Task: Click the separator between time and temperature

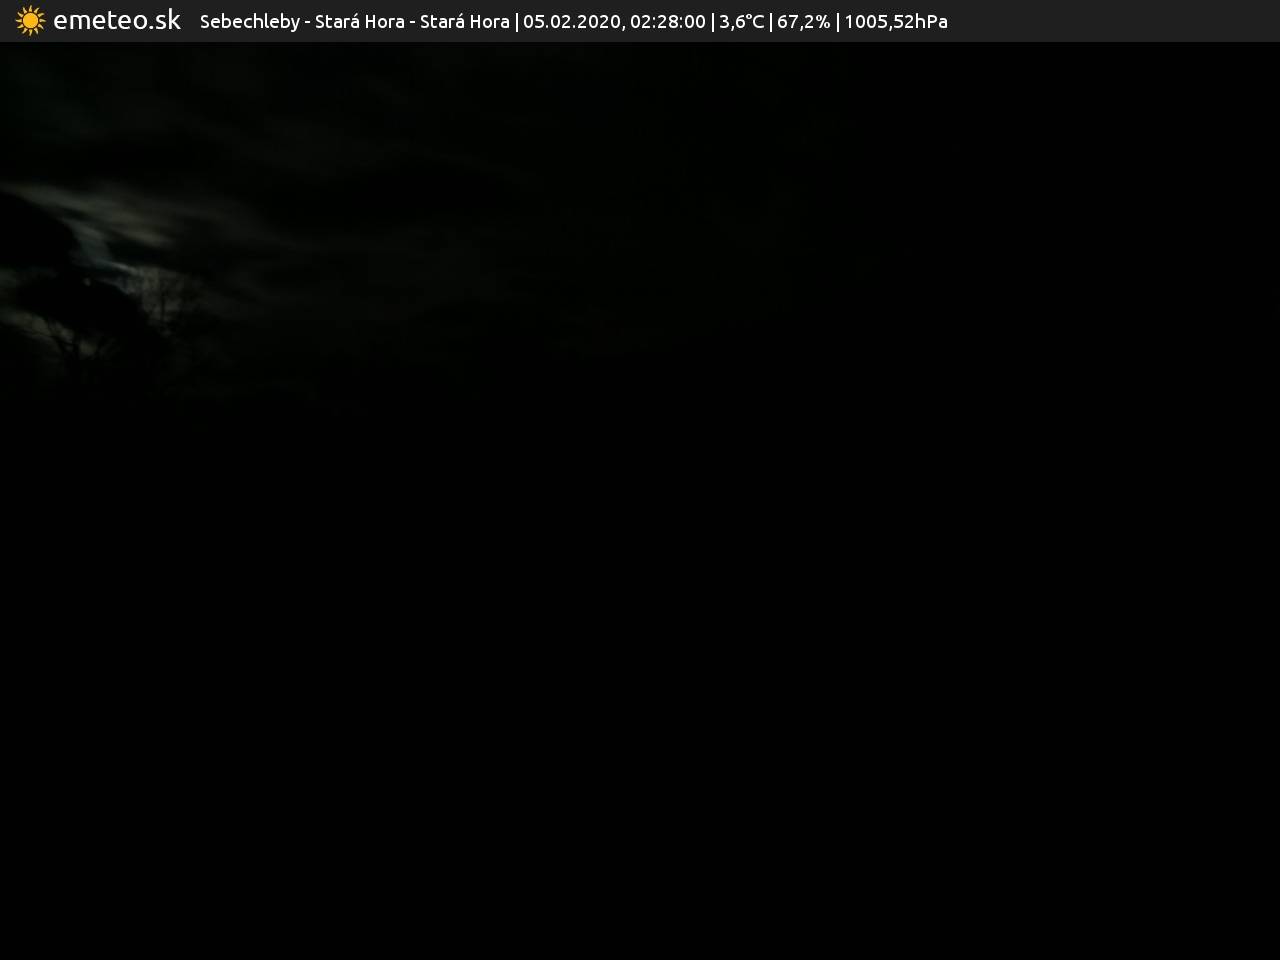Action: 712,22
